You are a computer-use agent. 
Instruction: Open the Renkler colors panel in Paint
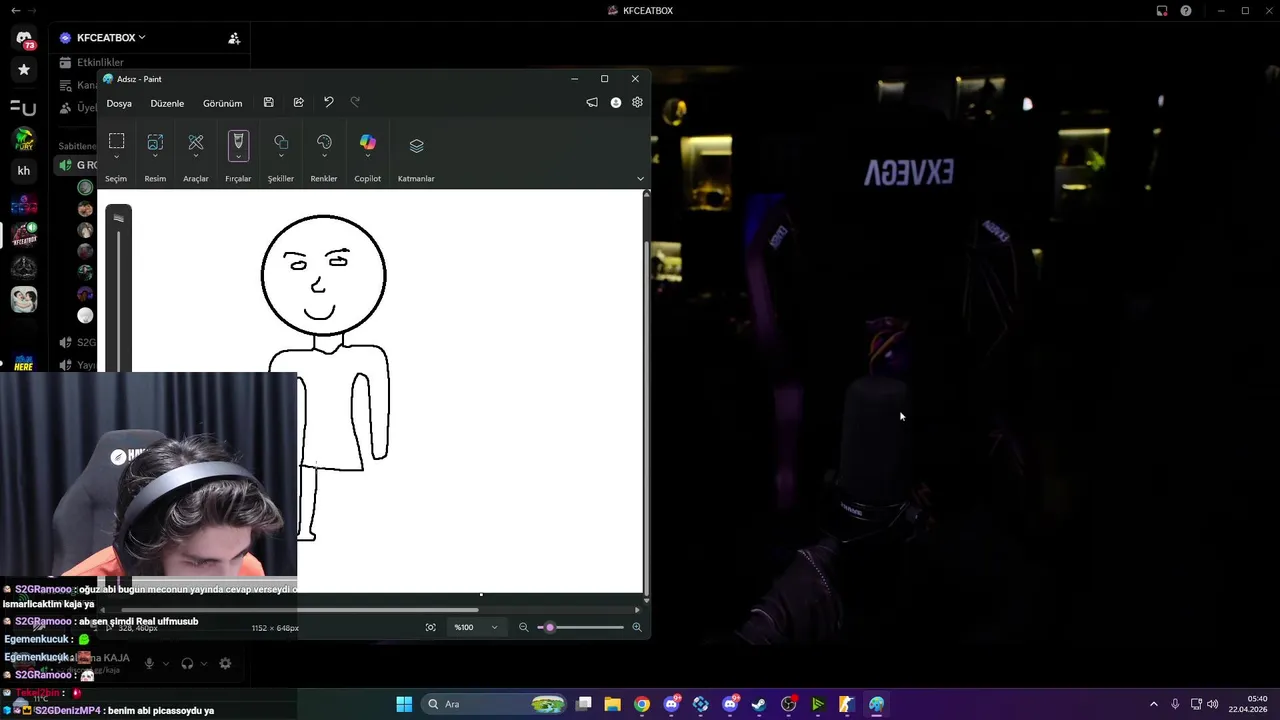[x=324, y=142]
